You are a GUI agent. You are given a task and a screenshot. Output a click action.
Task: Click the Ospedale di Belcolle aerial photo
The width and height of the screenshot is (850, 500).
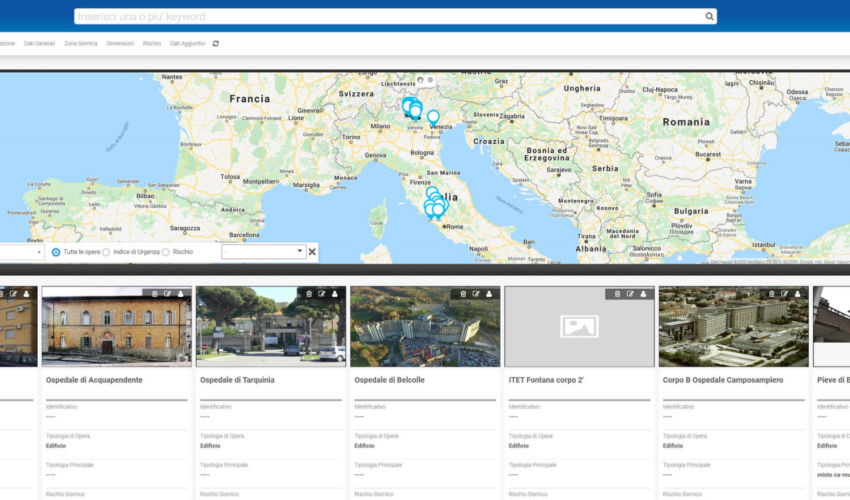click(425, 326)
